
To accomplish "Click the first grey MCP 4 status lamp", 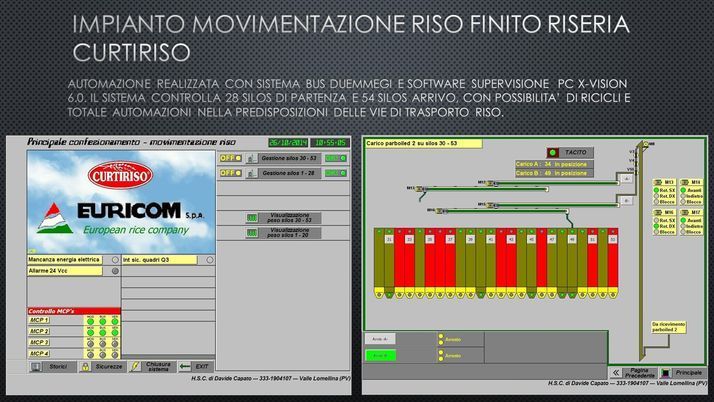I will (x=91, y=355).
